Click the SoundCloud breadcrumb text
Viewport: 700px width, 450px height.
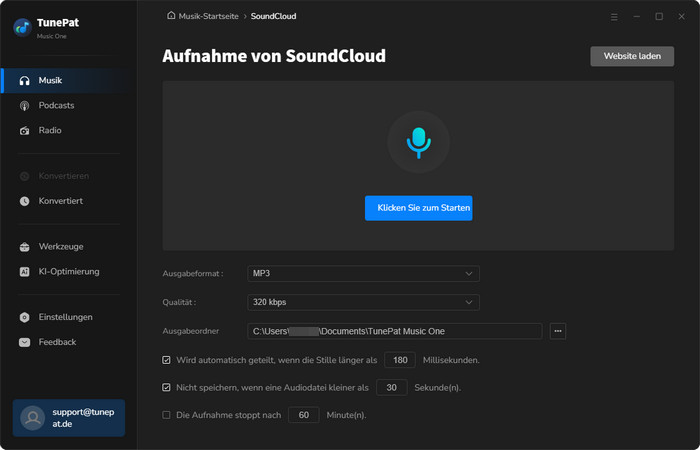(x=273, y=16)
